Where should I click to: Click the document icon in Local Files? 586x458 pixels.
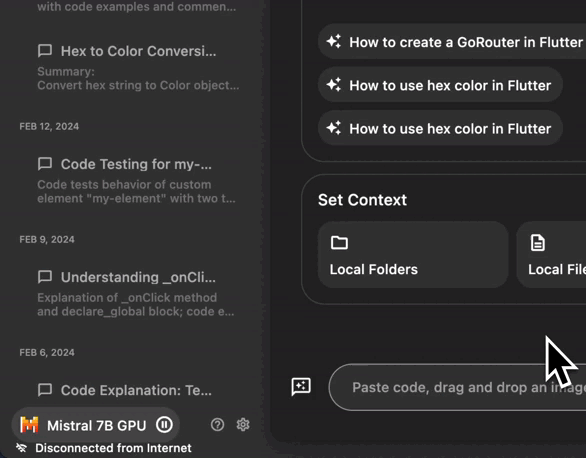[538, 243]
